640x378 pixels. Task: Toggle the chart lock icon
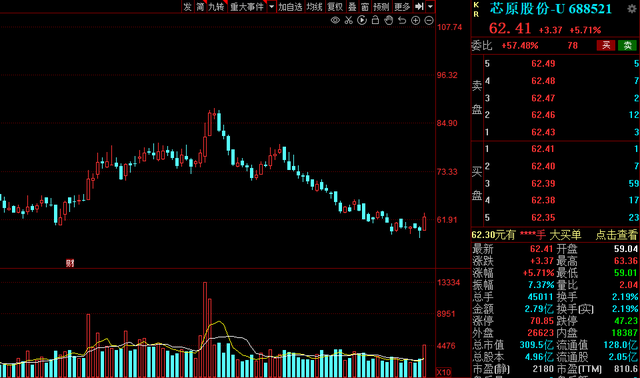click(x=376, y=20)
